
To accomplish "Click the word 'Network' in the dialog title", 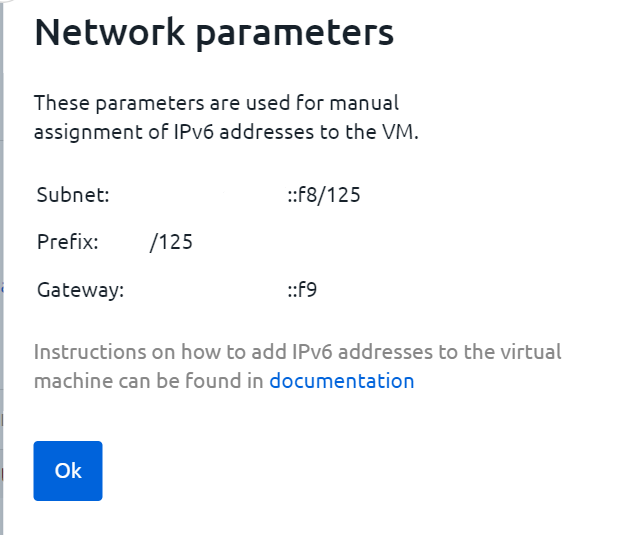I will click(110, 33).
